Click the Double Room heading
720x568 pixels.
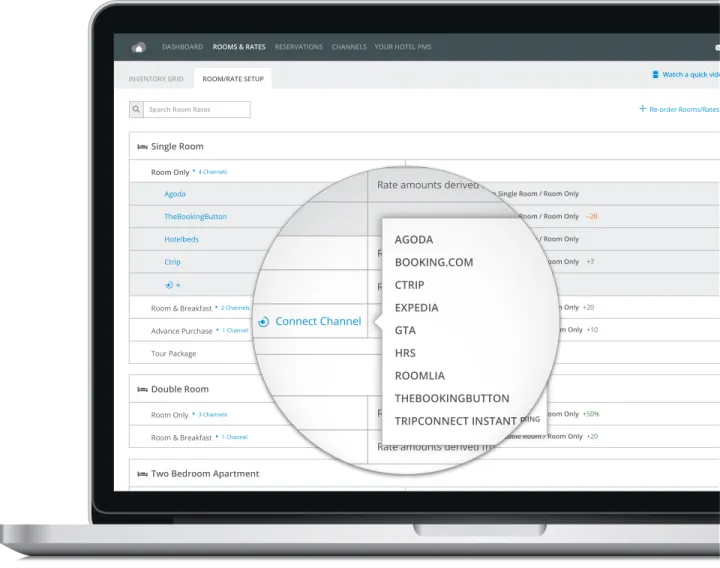(x=180, y=389)
